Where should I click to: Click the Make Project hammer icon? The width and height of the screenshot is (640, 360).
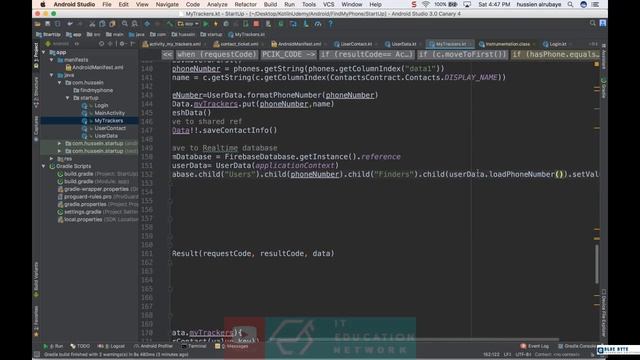169,24
